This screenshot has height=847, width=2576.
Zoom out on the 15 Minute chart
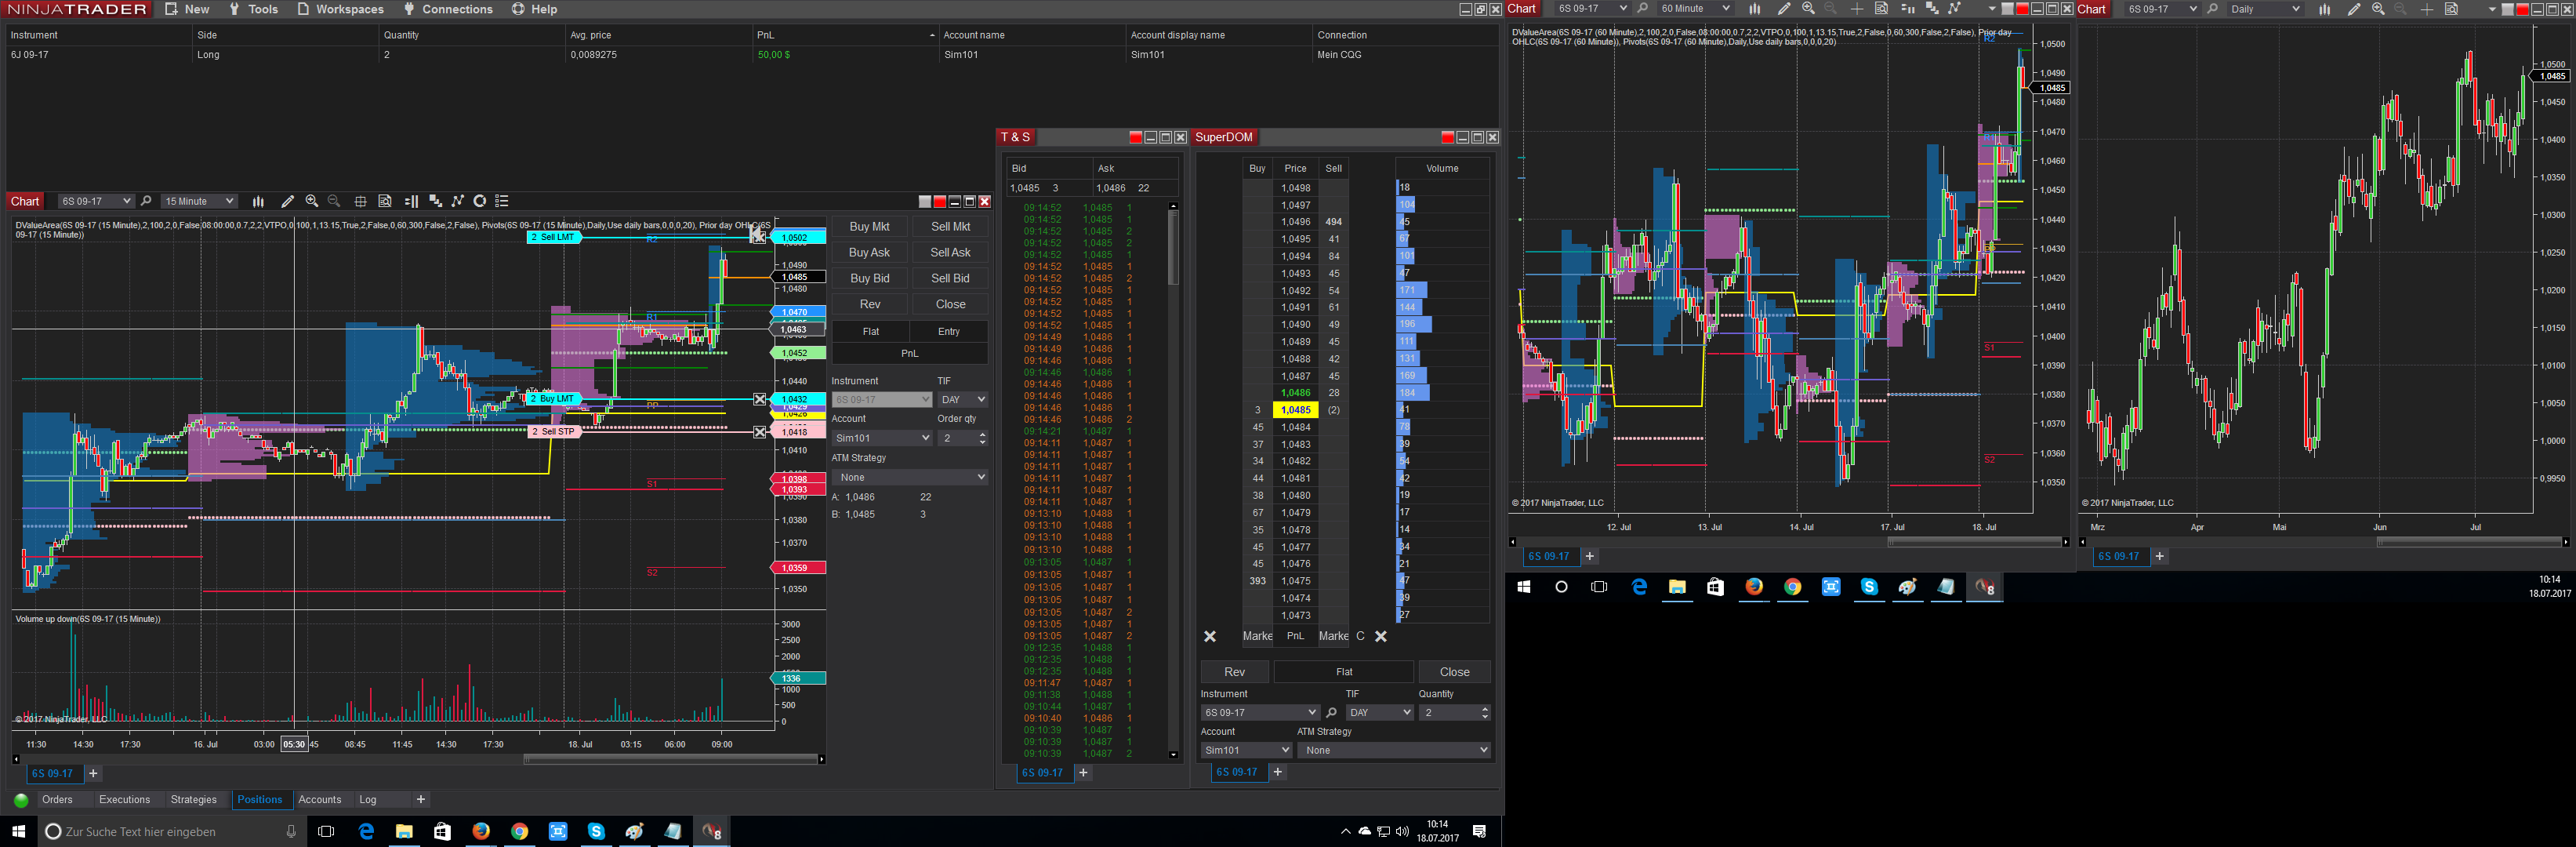point(334,201)
